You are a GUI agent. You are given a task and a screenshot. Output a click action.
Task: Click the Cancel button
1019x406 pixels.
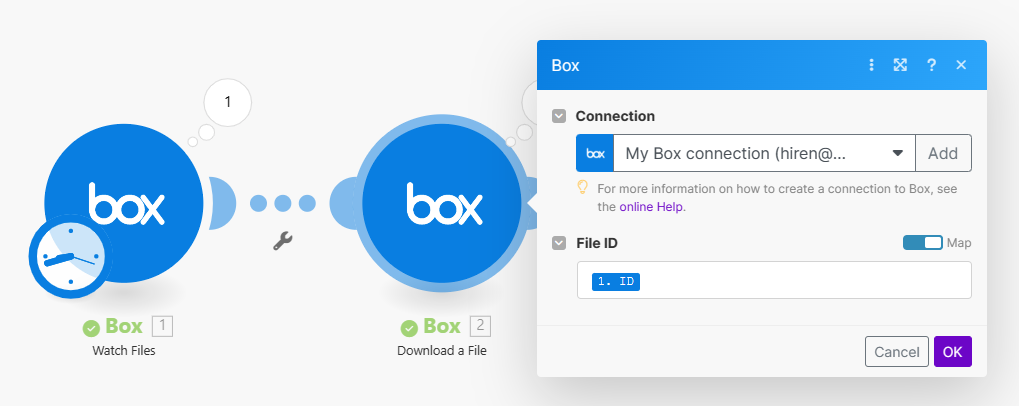point(896,351)
